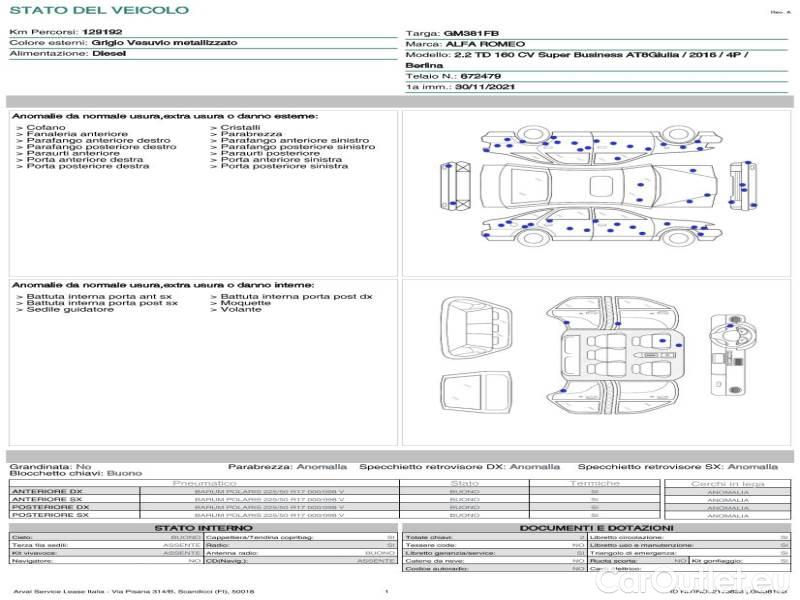Screen dimensions: 800x600
Task: Select the 'Cofano' anomaly item
Action: point(46,128)
